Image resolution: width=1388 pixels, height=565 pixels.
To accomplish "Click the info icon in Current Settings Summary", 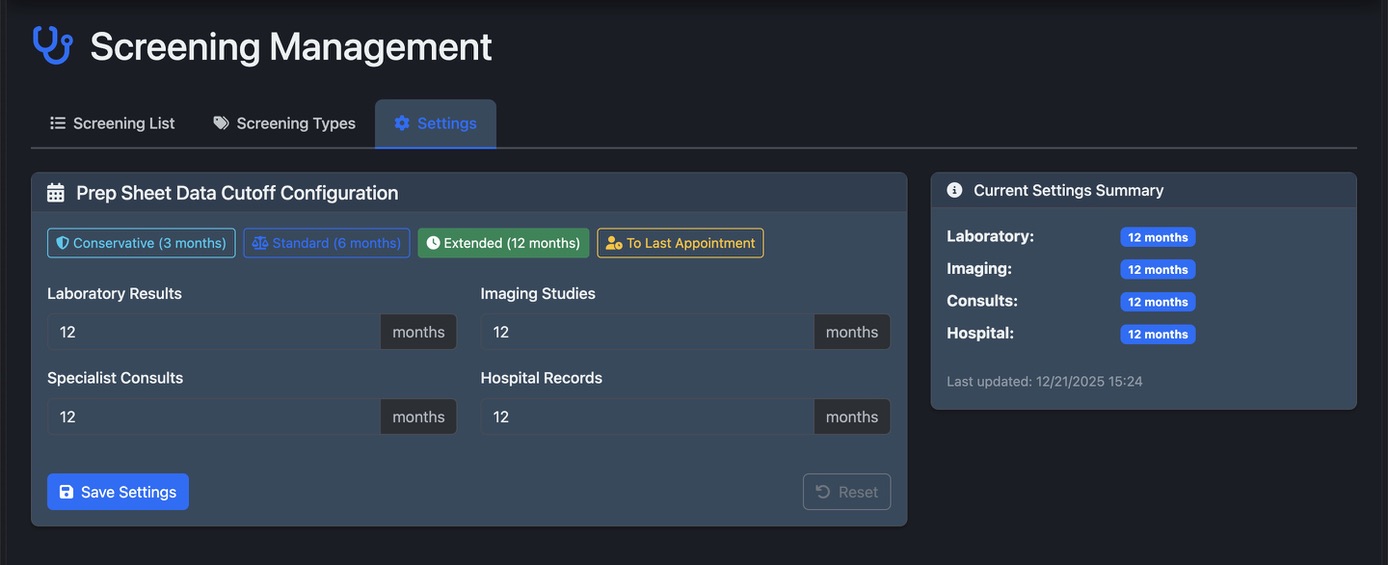I will click(954, 190).
